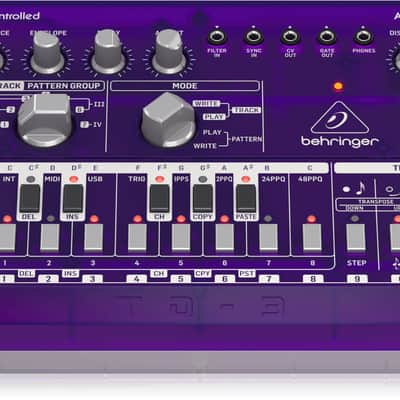Click the white step button numbered 6
This screenshot has height=400, width=400.
(225, 237)
